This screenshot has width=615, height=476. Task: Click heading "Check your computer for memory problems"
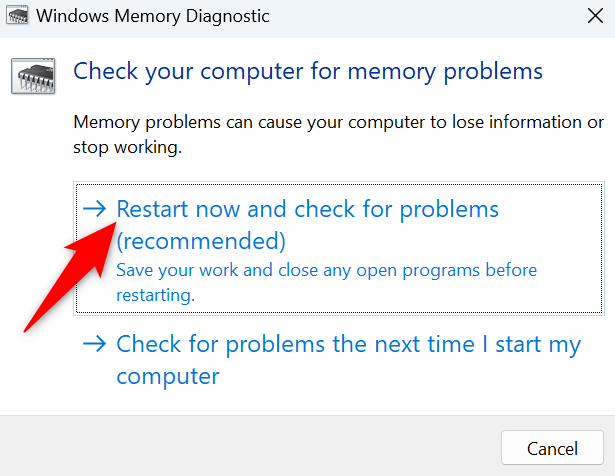tap(308, 72)
